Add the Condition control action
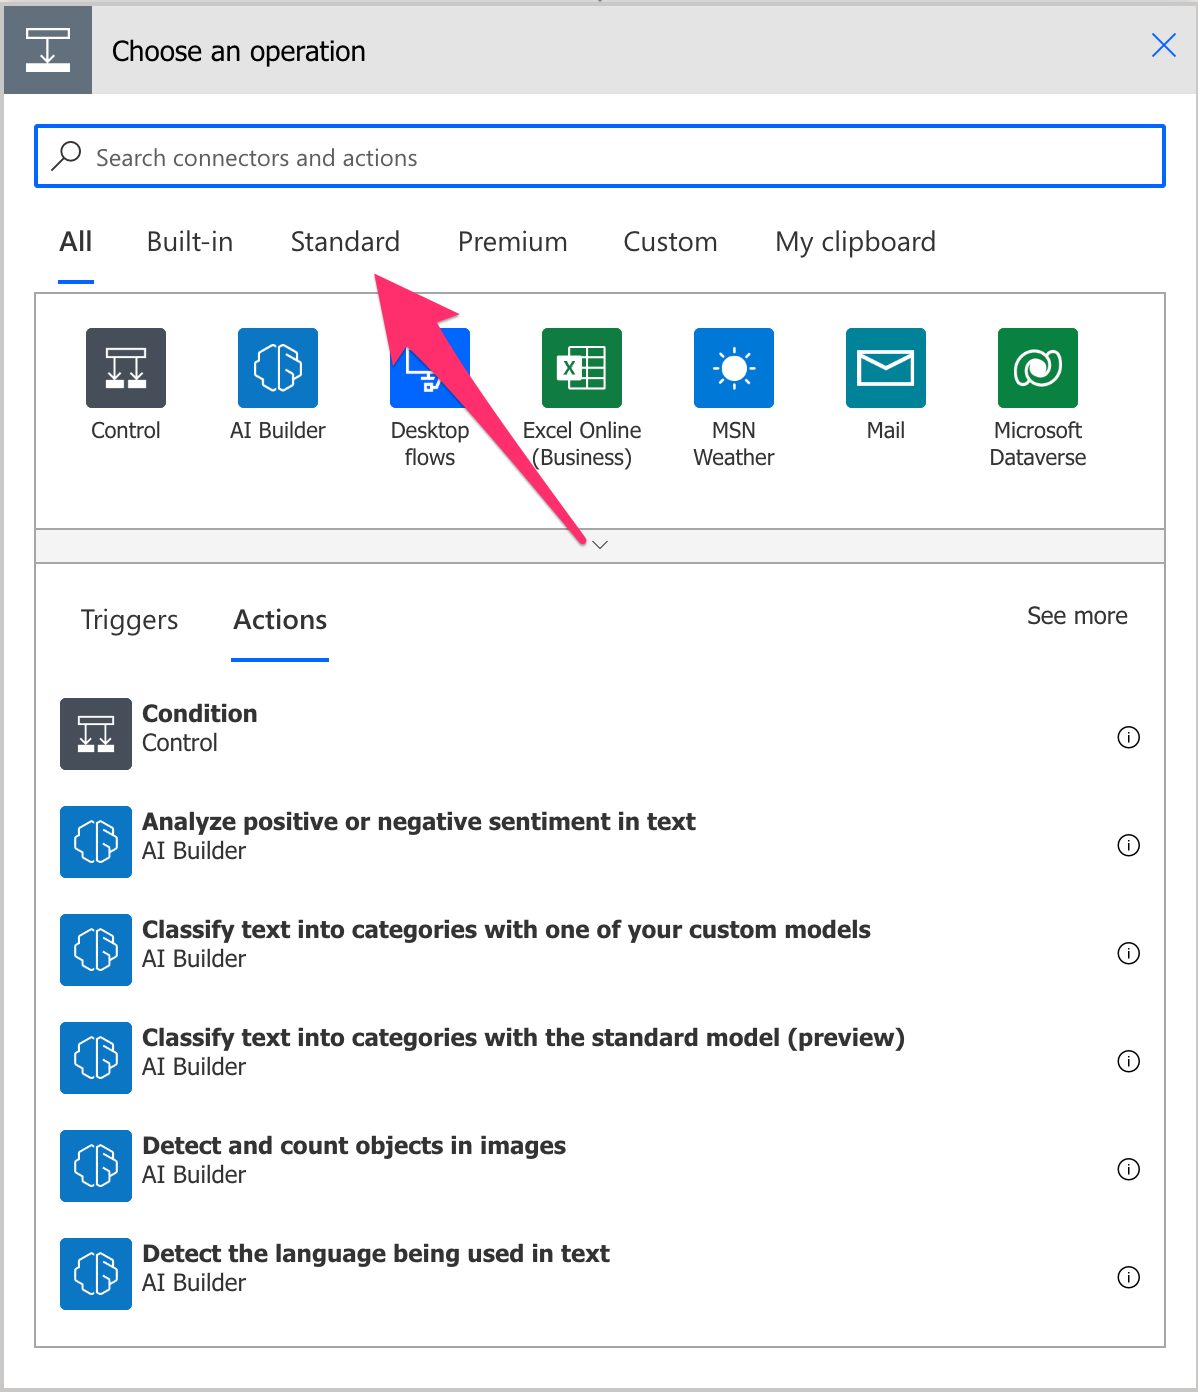1198x1392 pixels. pyautogui.click(x=600, y=734)
